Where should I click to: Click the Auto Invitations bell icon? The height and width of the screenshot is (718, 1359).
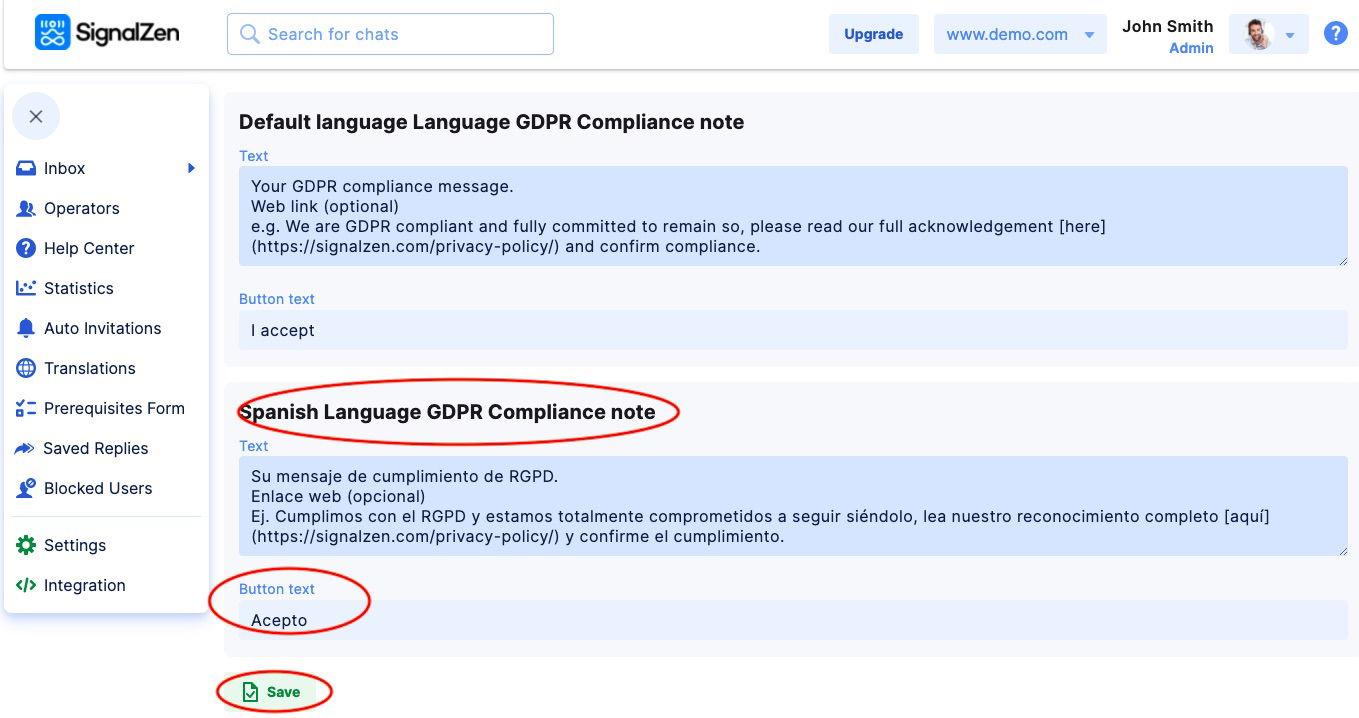coord(26,329)
